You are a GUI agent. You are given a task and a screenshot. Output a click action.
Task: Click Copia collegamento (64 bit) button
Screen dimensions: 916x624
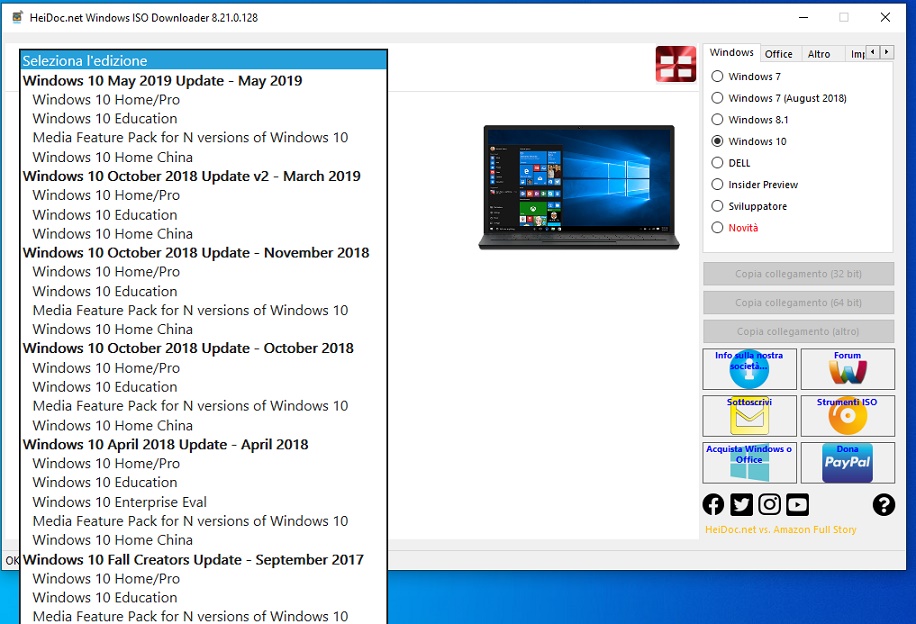click(799, 303)
